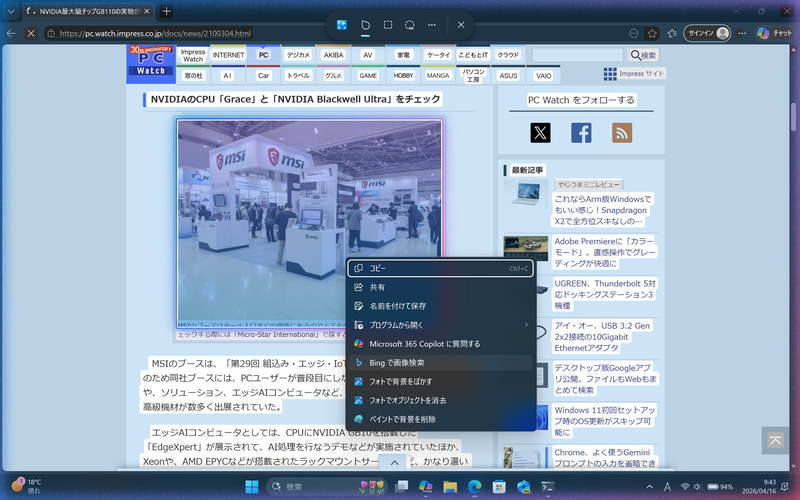Screen dimensions: 800x500
Task: Open File Explorer from the taskbar
Action: 450,487
